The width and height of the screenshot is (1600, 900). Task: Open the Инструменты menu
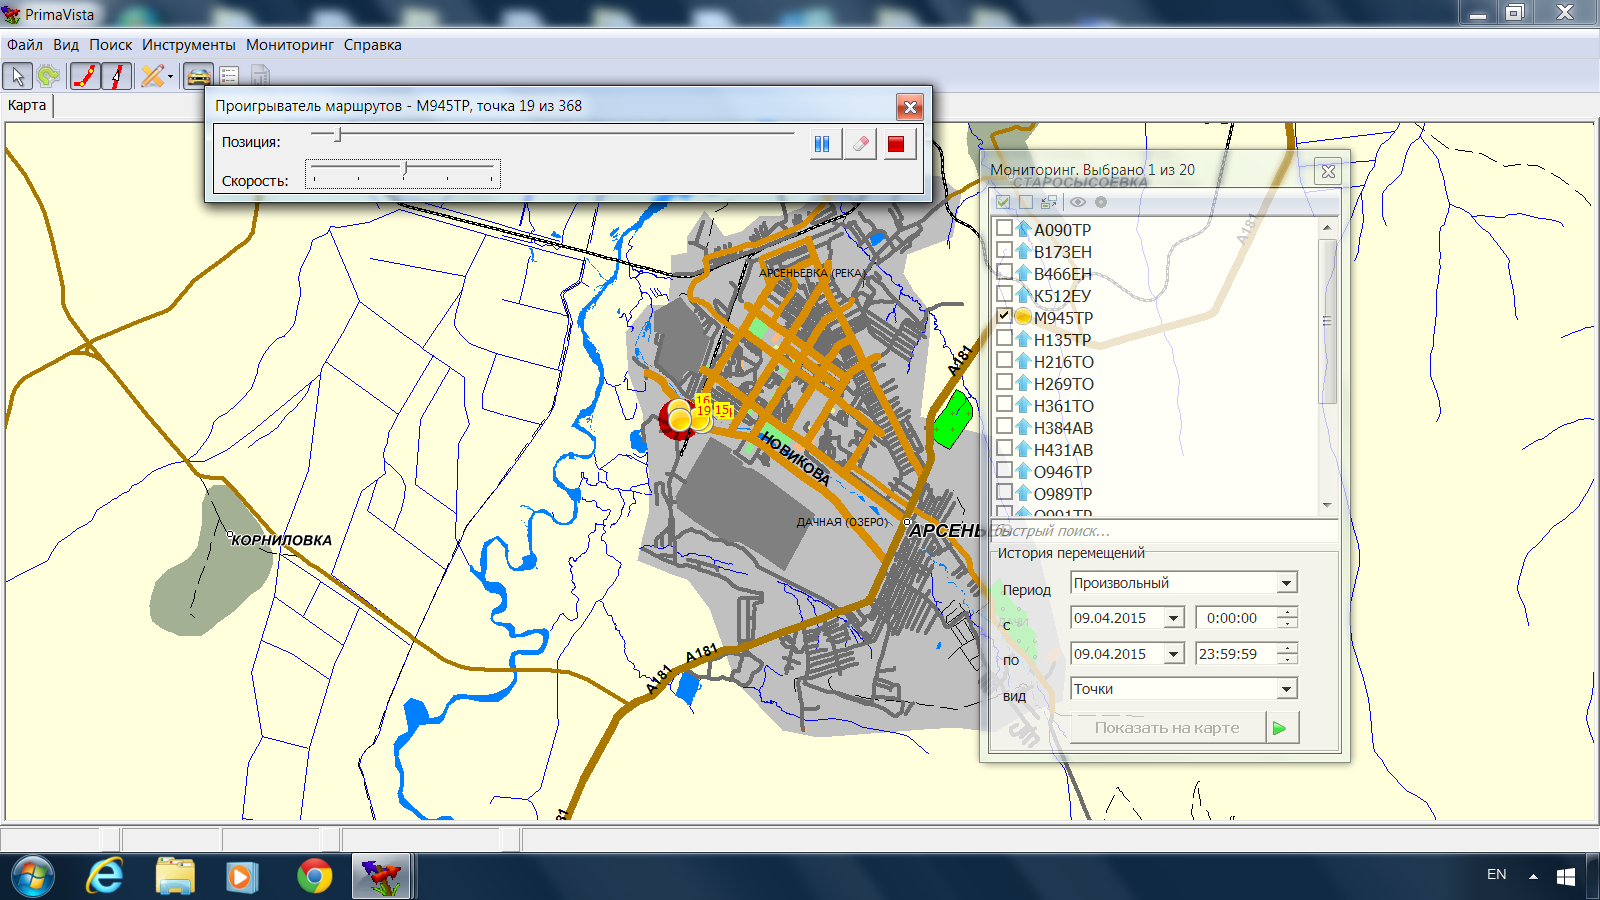(x=188, y=45)
